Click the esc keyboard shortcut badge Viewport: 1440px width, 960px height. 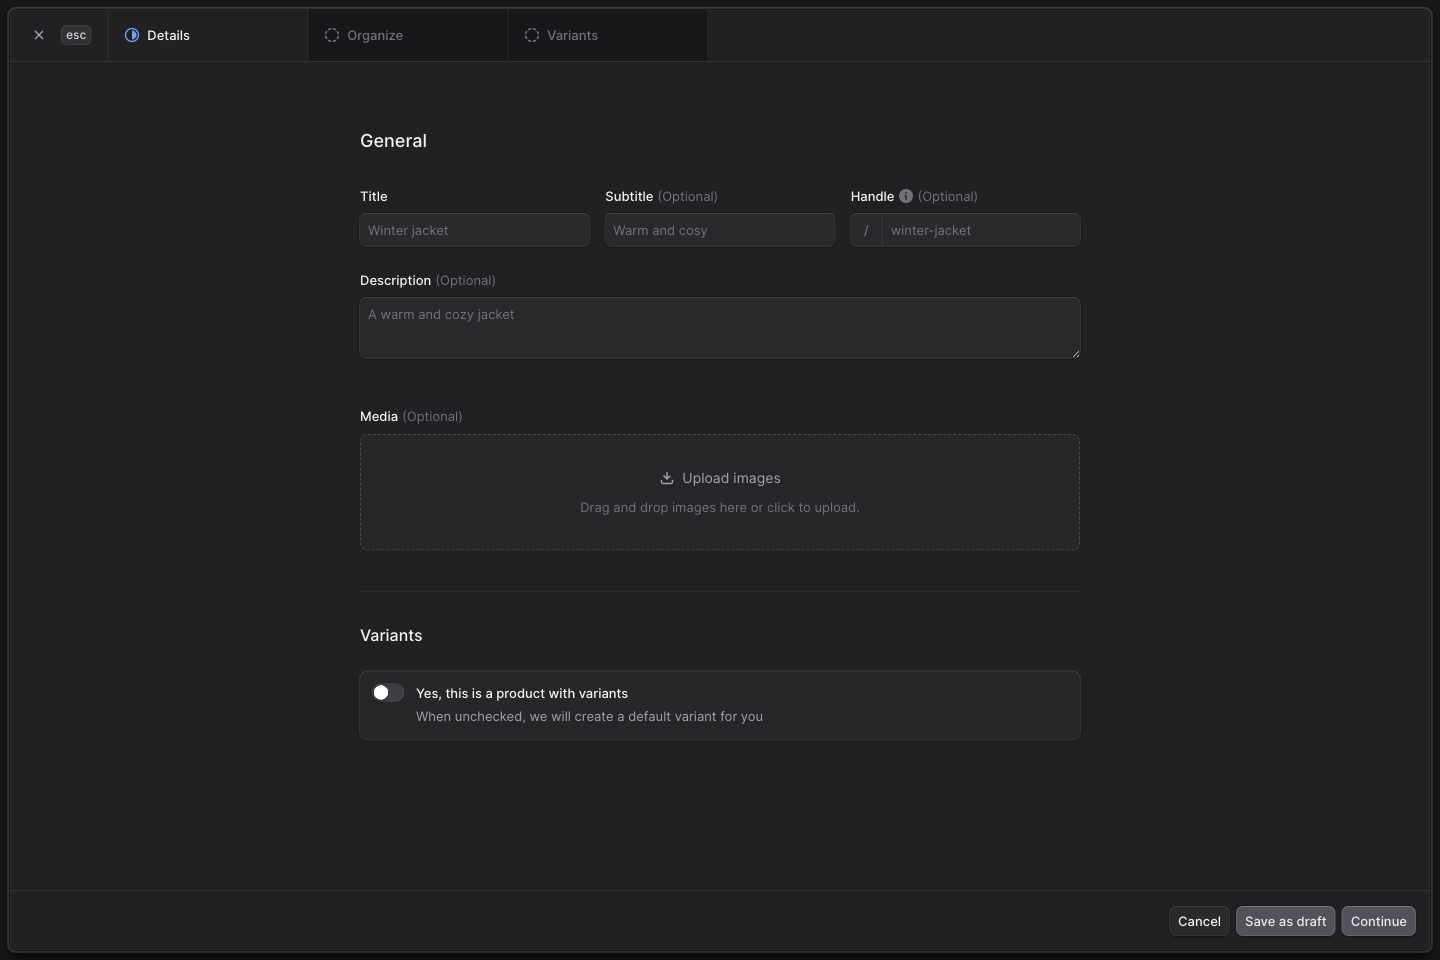pos(76,35)
